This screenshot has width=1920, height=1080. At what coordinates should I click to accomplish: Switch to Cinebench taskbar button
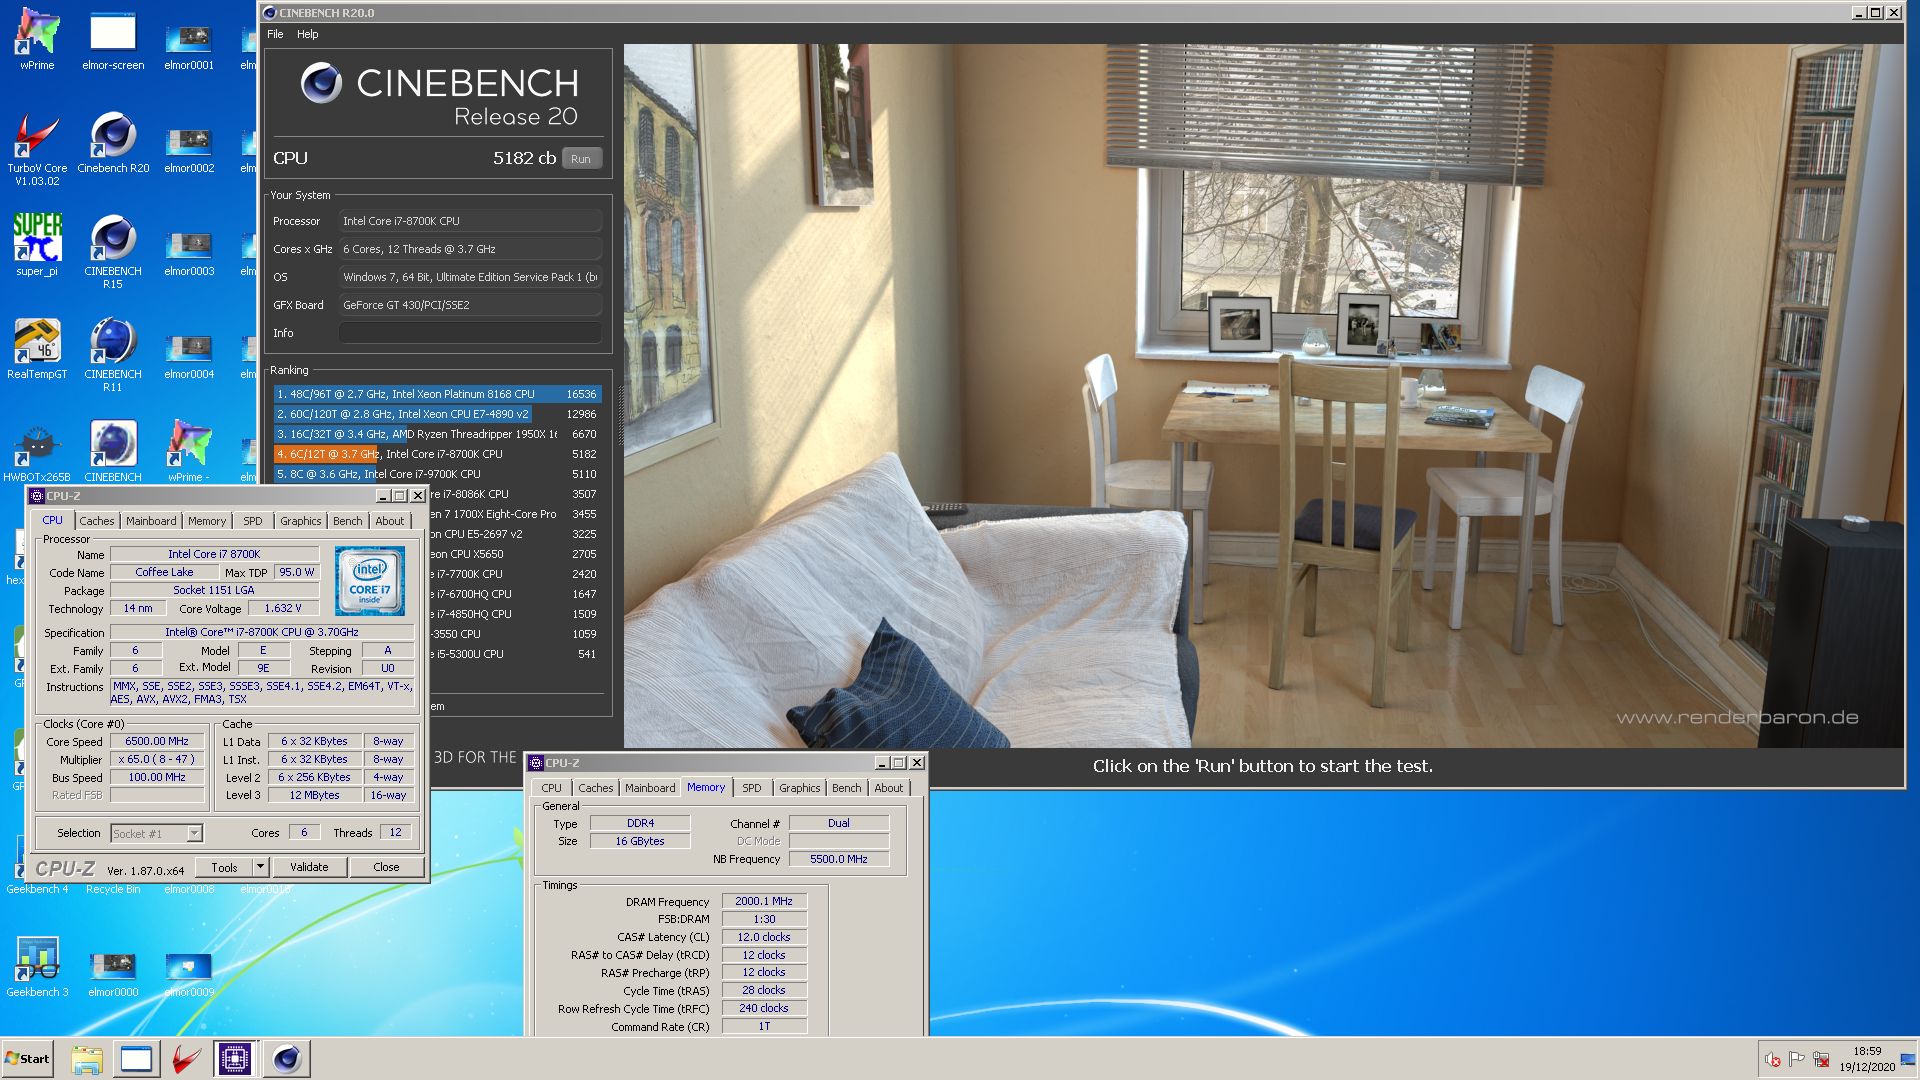click(x=286, y=1059)
